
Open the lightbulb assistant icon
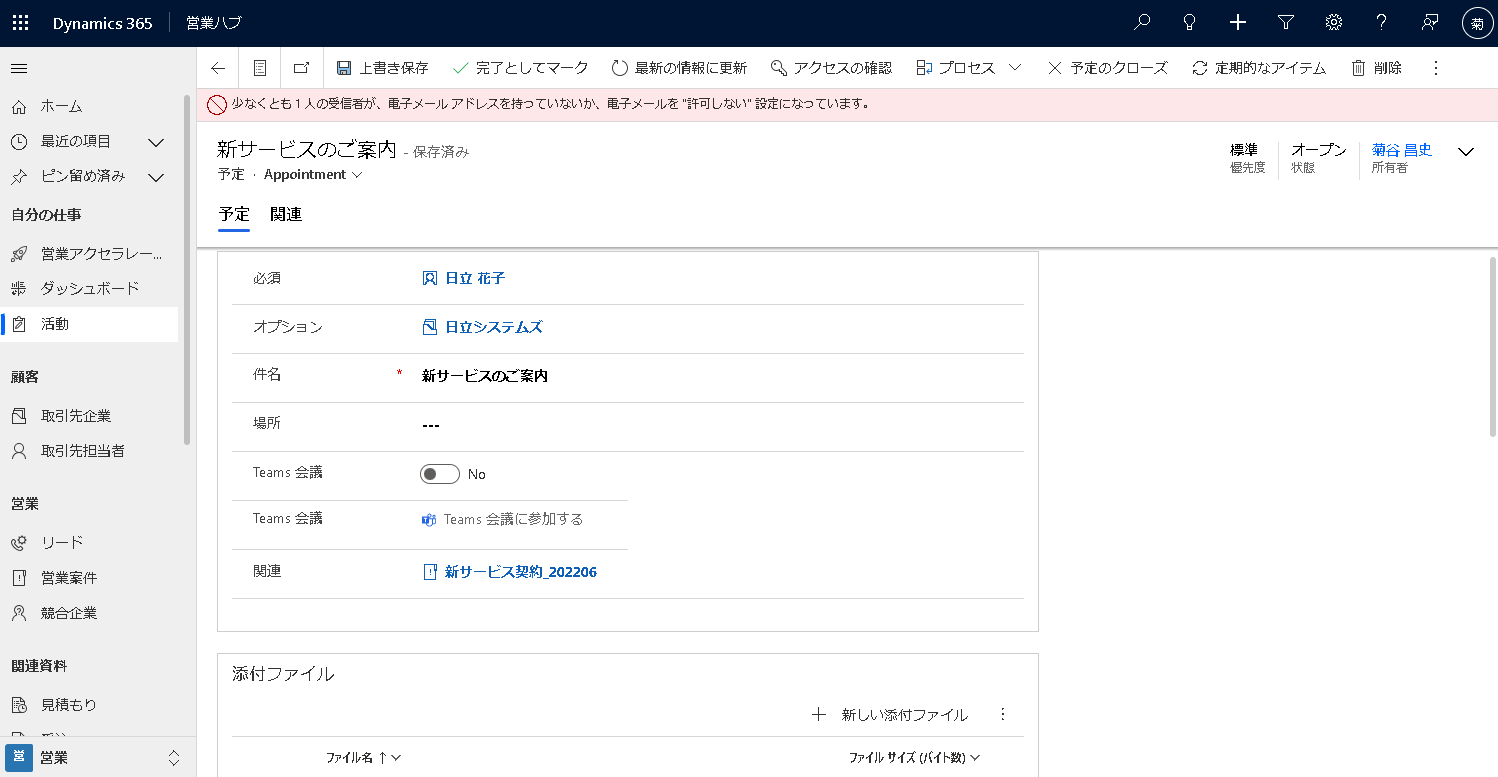(1189, 23)
